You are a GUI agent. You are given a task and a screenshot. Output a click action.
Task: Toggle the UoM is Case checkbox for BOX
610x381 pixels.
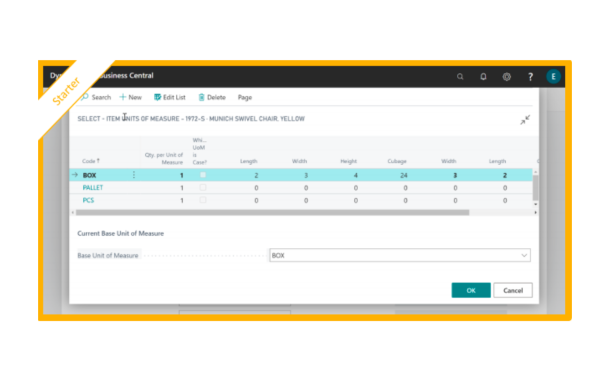(x=203, y=175)
